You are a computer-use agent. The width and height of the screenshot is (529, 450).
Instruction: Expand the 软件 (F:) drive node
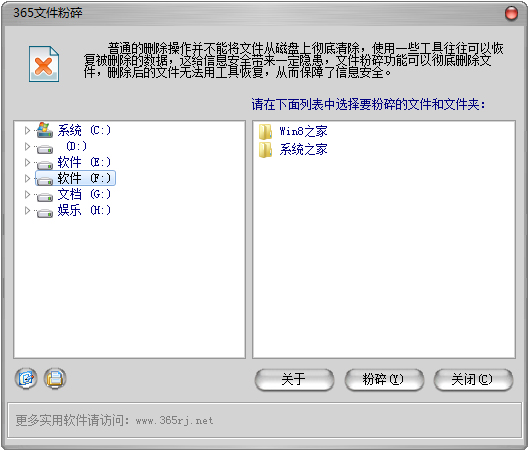[27, 178]
